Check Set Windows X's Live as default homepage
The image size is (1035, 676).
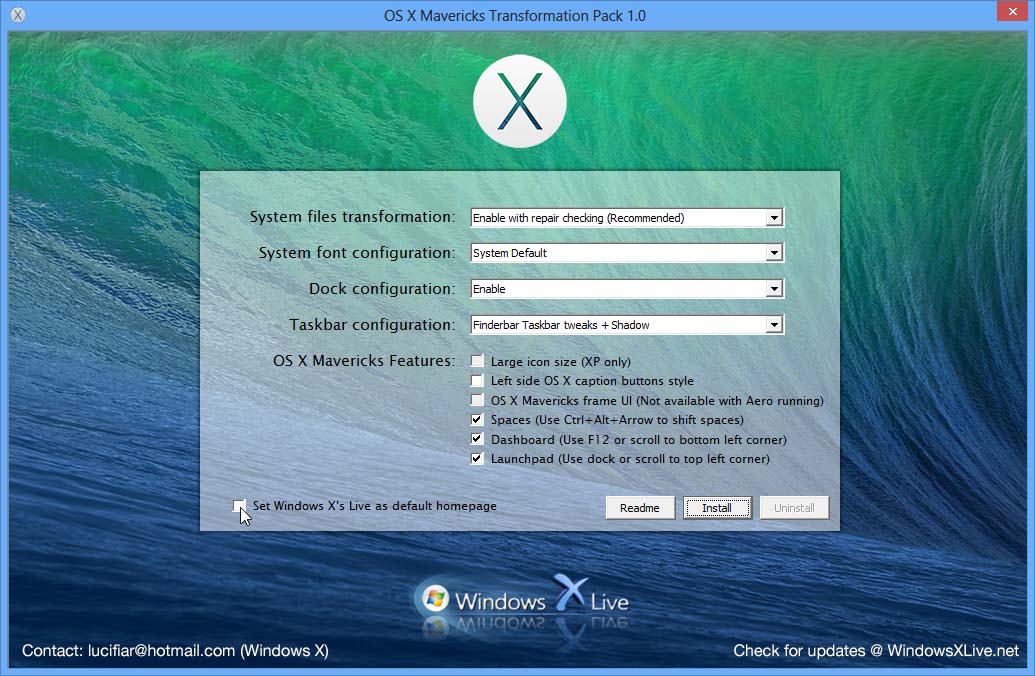(239, 506)
